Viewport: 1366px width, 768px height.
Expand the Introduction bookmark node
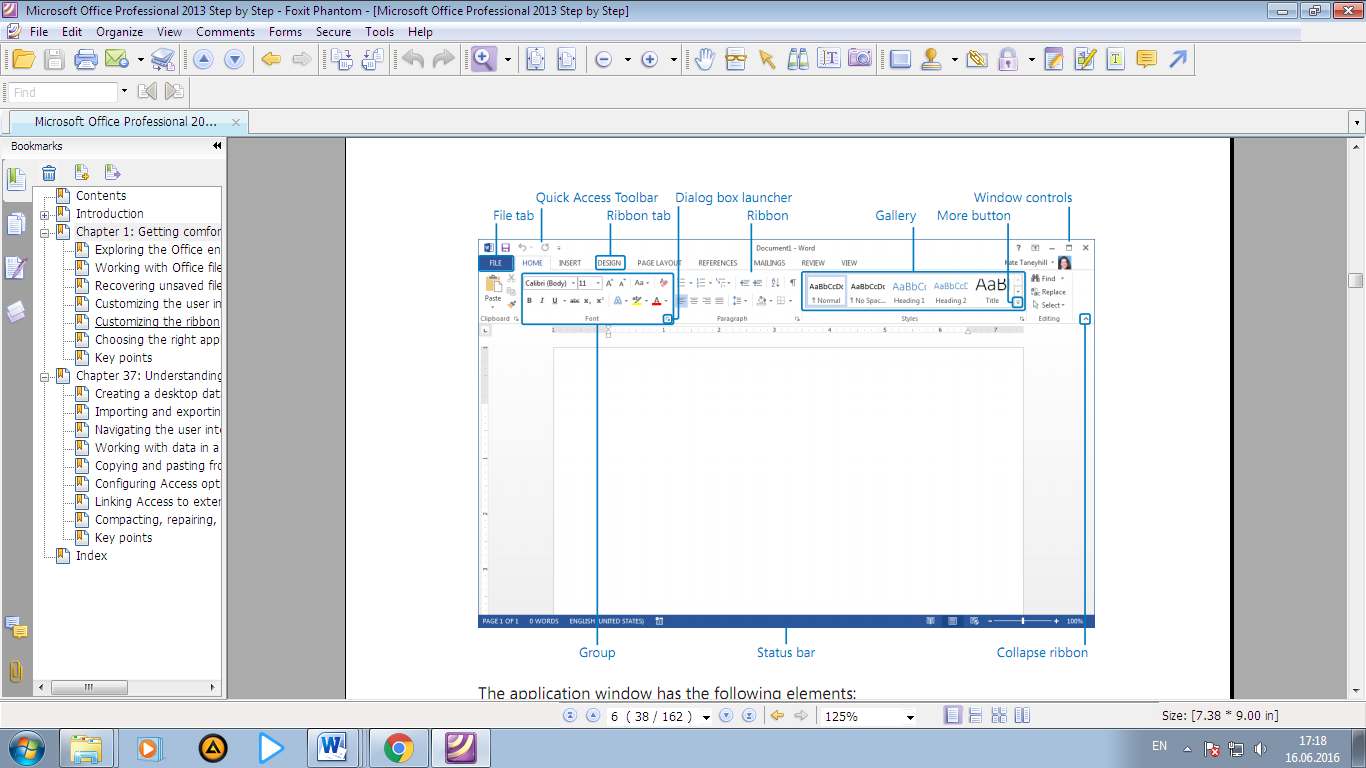coord(45,214)
